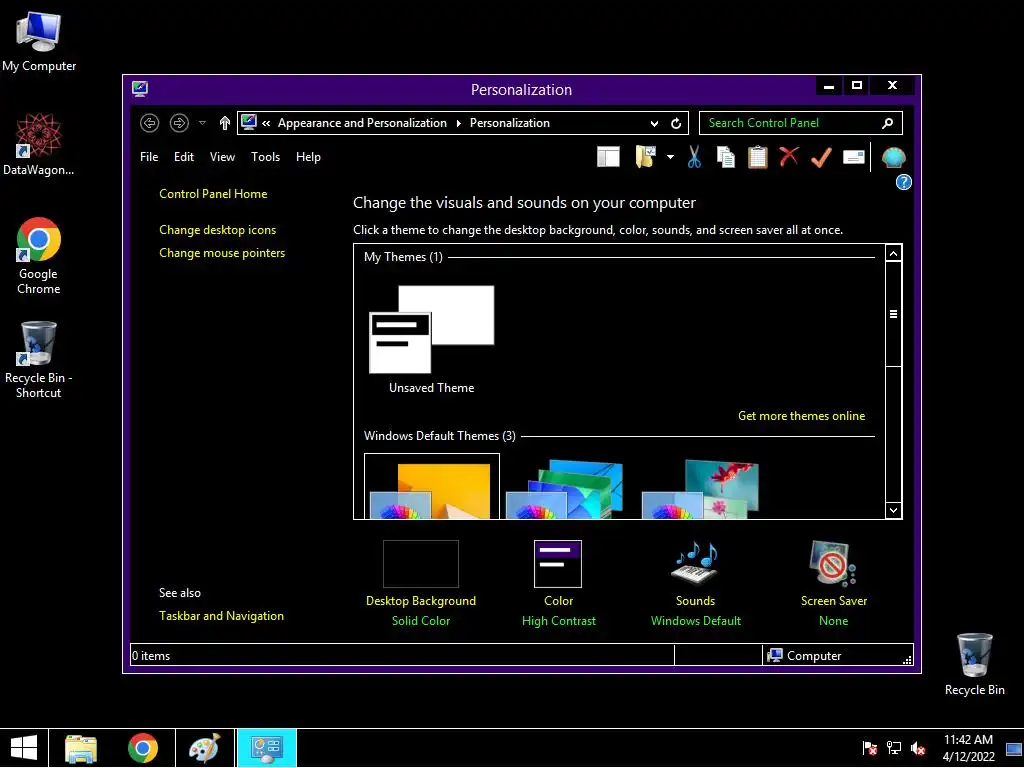1024x768 pixels.
Task: Go back with the left arrow button
Action: point(150,123)
